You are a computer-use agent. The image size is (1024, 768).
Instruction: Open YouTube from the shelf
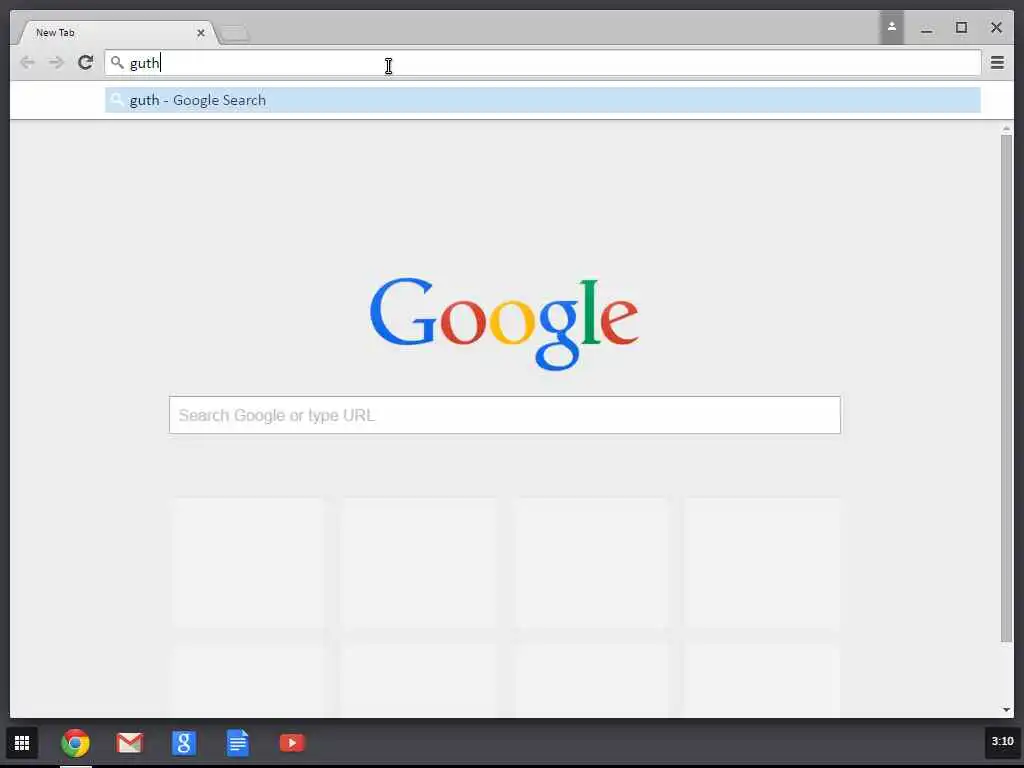click(x=292, y=743)
